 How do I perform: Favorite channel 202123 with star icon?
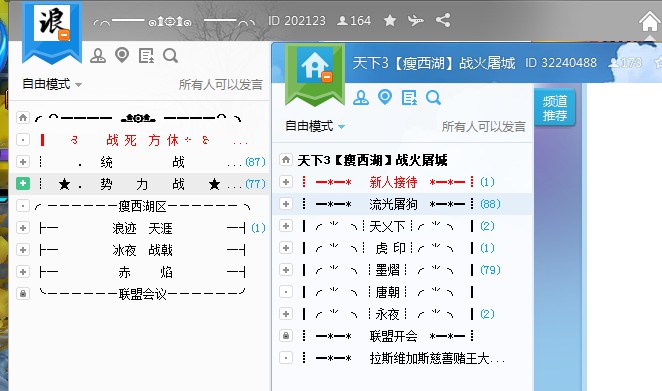390,20
